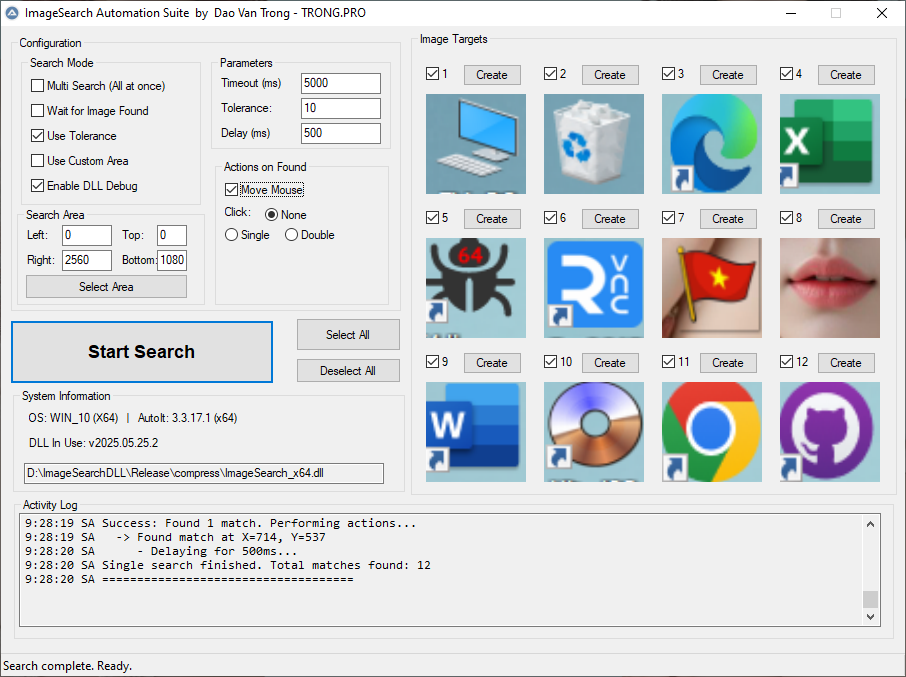906x677 pixels.
Task: Click the Top search area field
Action: [172, 235]
